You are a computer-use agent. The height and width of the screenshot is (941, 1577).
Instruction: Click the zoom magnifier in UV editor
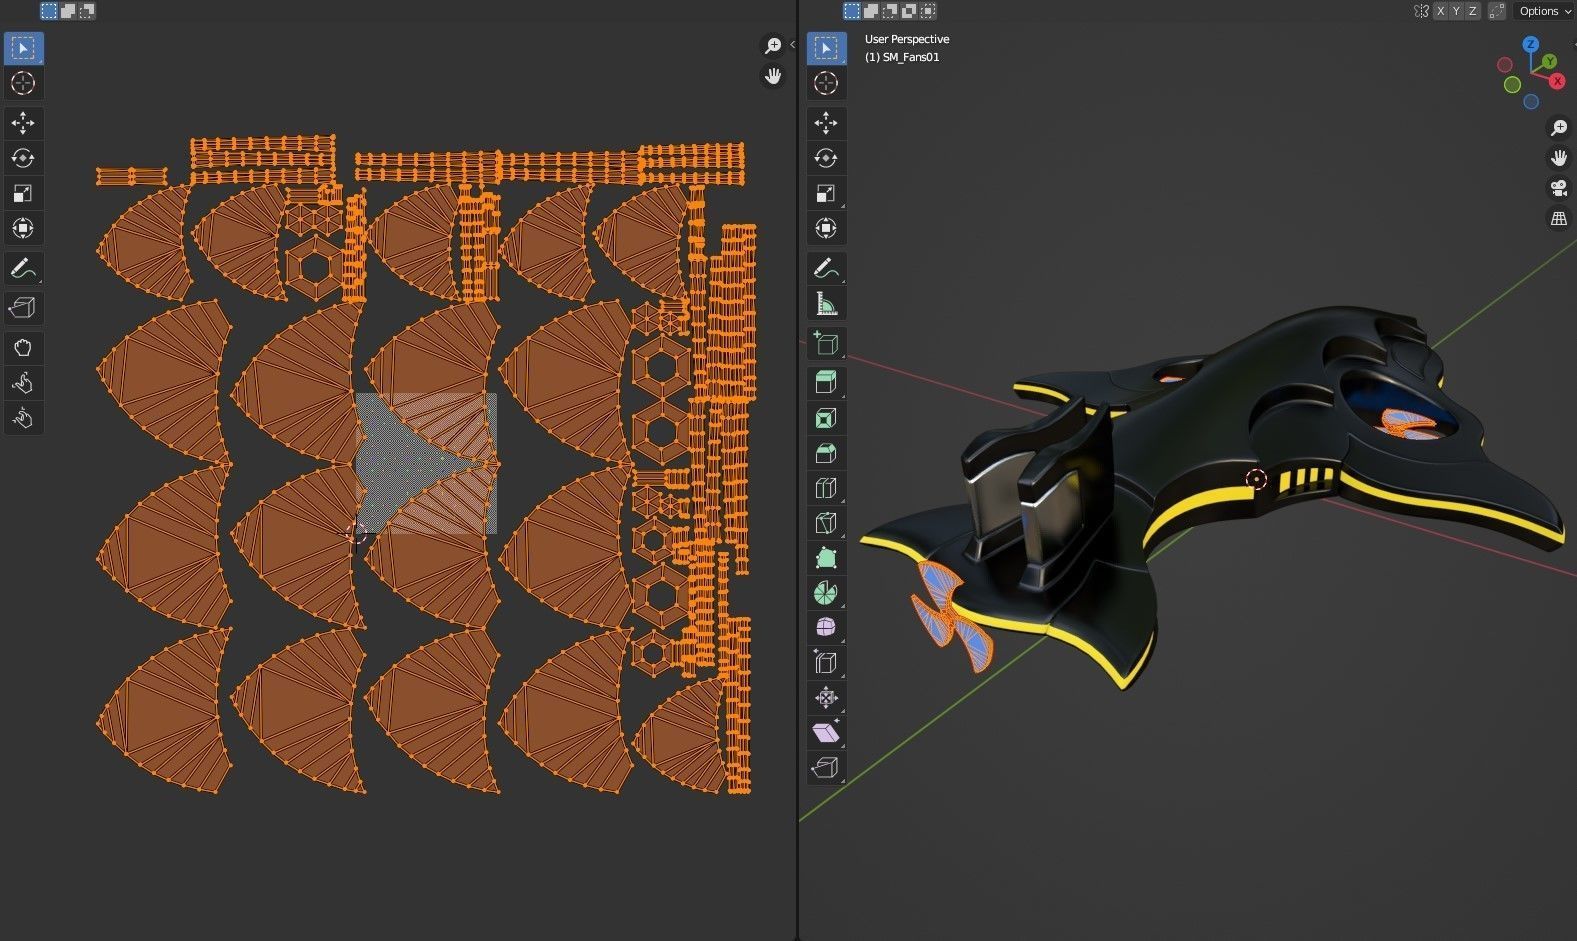773,46
